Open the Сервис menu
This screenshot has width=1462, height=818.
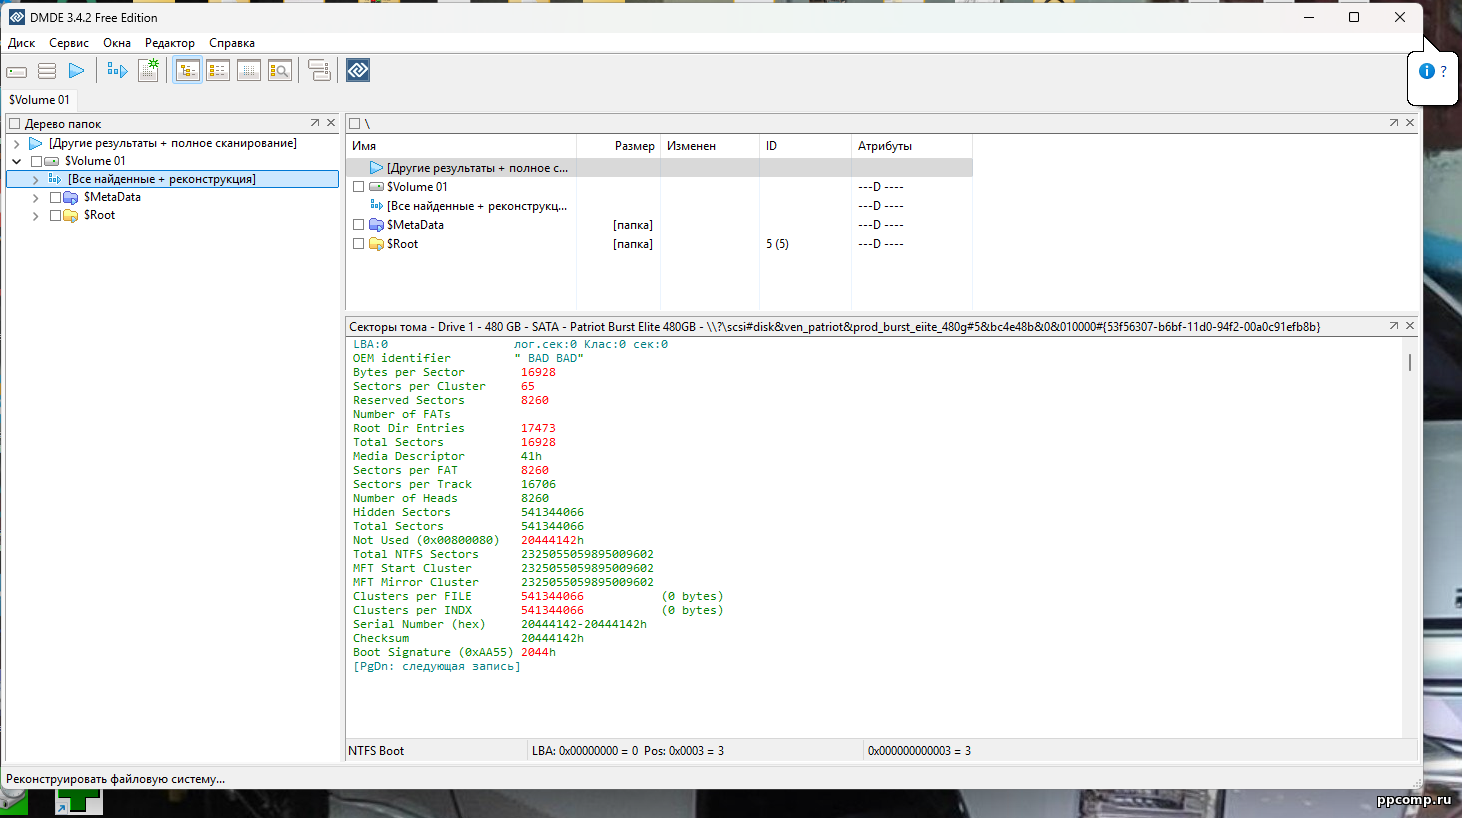pos(69,43)
